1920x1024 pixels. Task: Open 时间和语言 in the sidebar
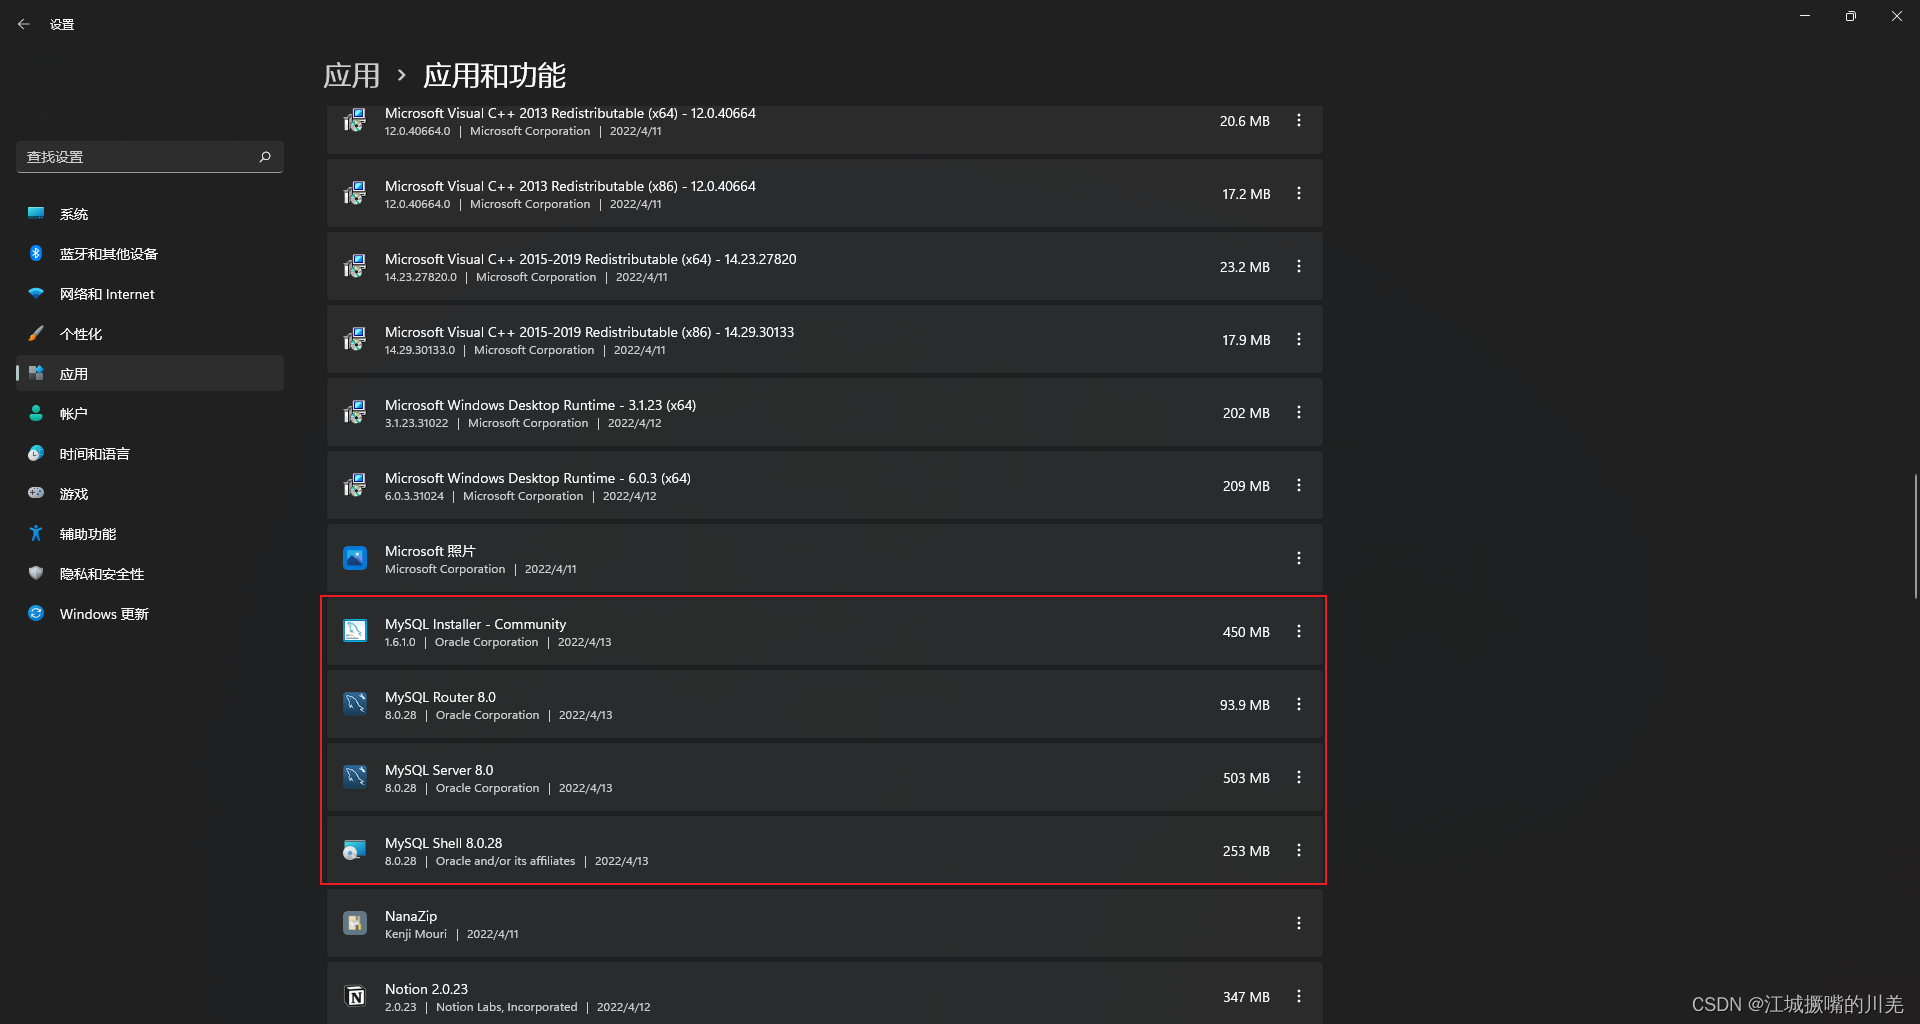point(150,454)
